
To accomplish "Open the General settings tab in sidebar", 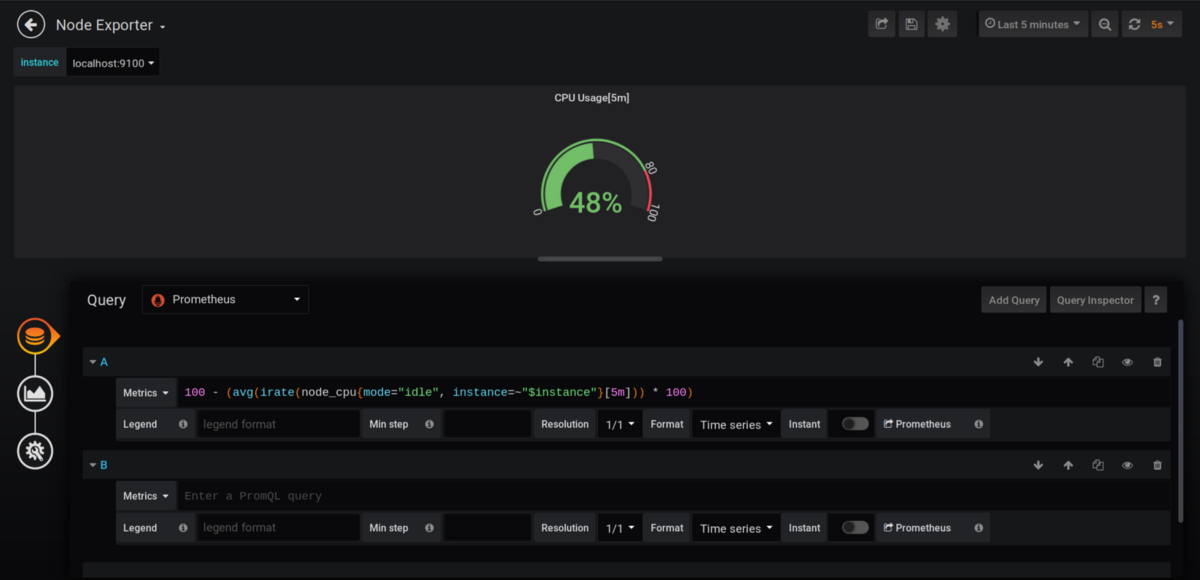I will 35,451.
